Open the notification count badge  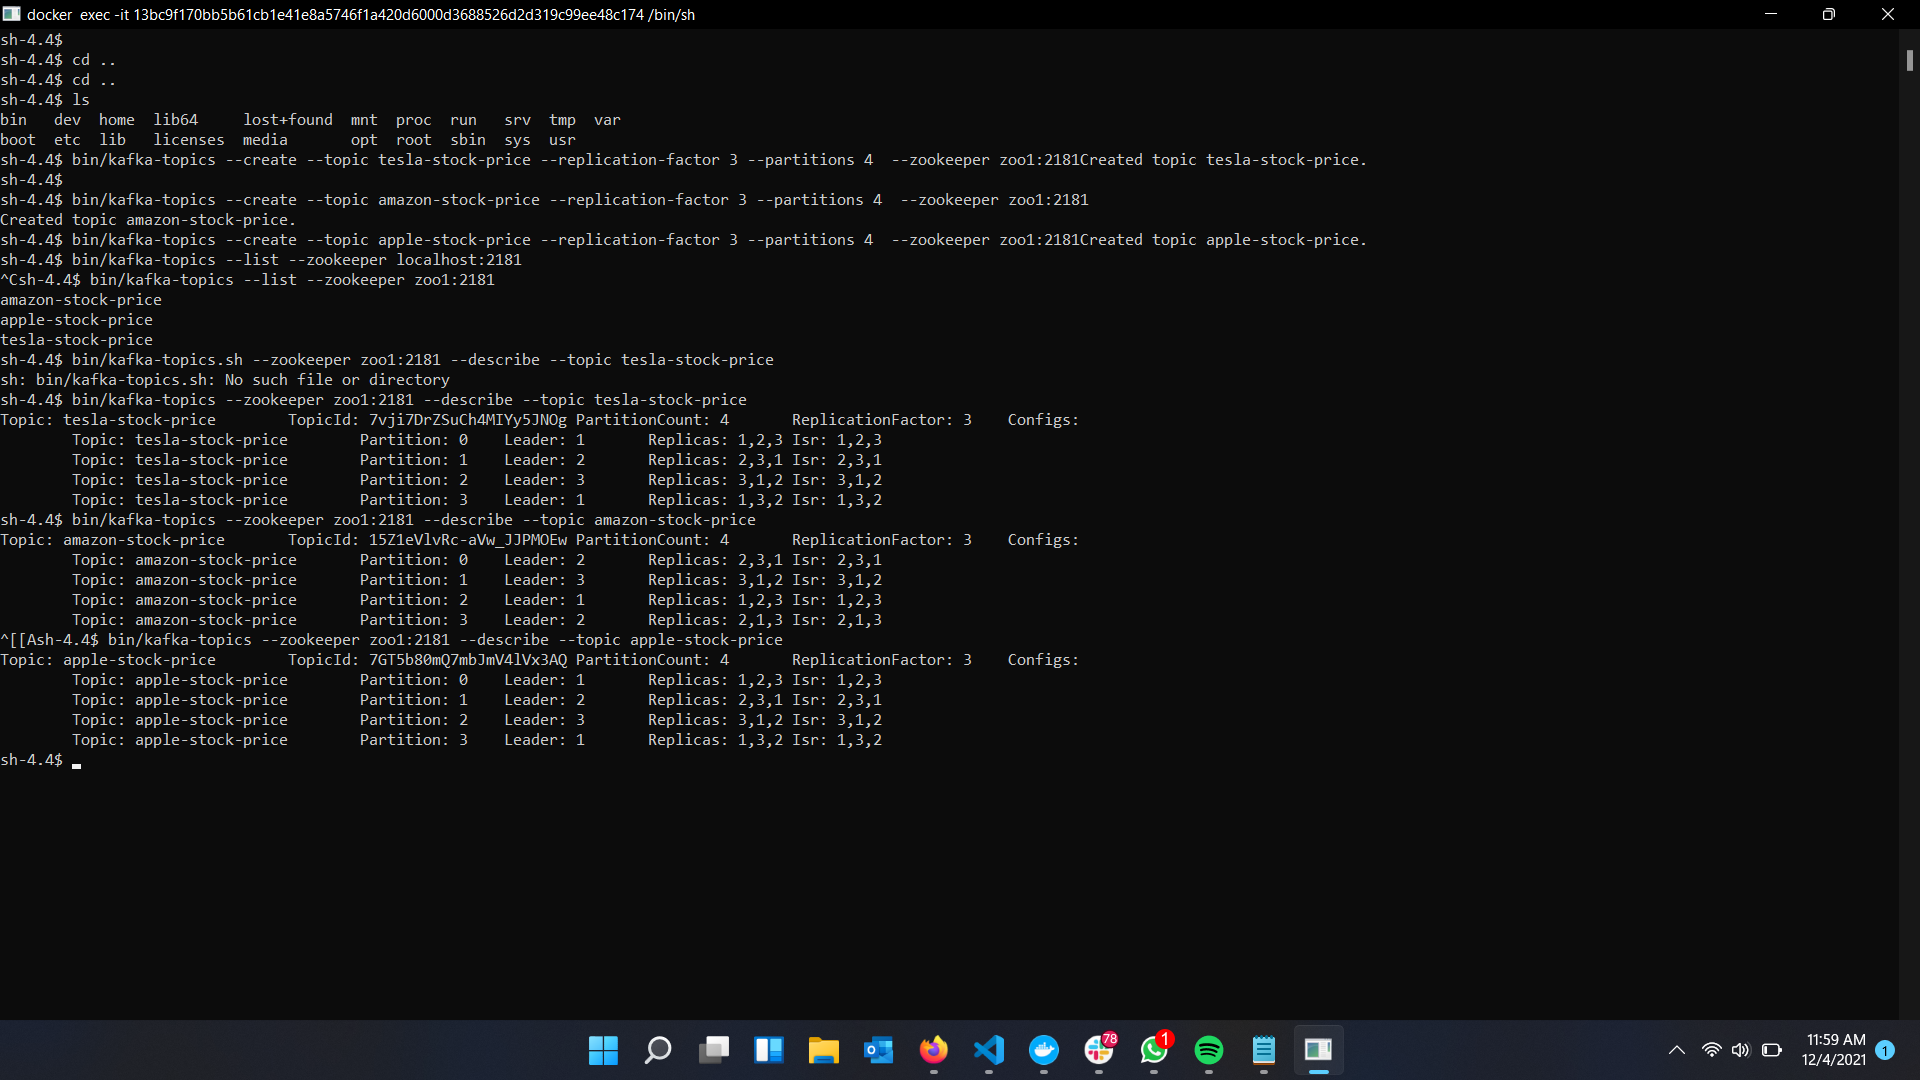1885,1050
